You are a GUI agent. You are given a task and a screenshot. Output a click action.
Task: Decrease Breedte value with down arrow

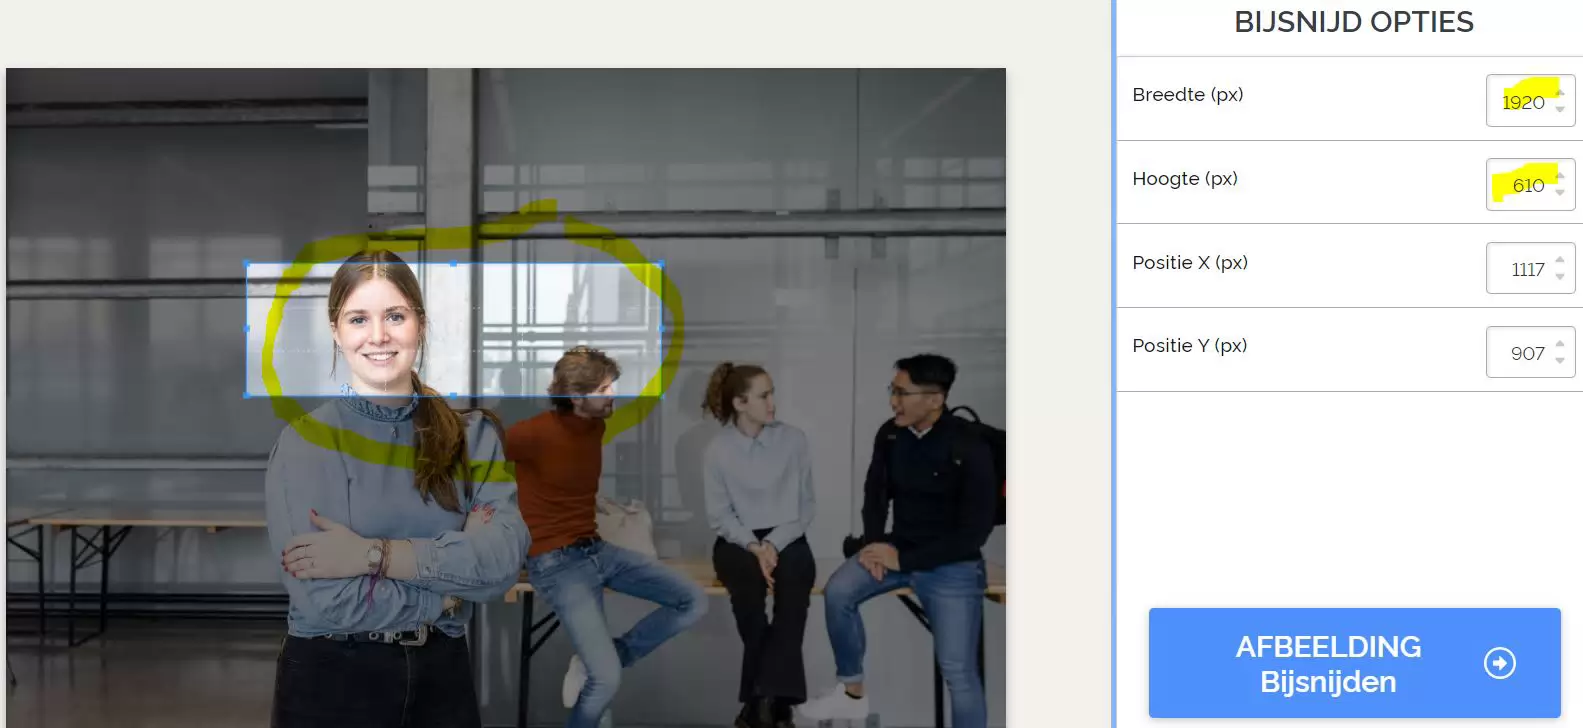click(1560, 109)
